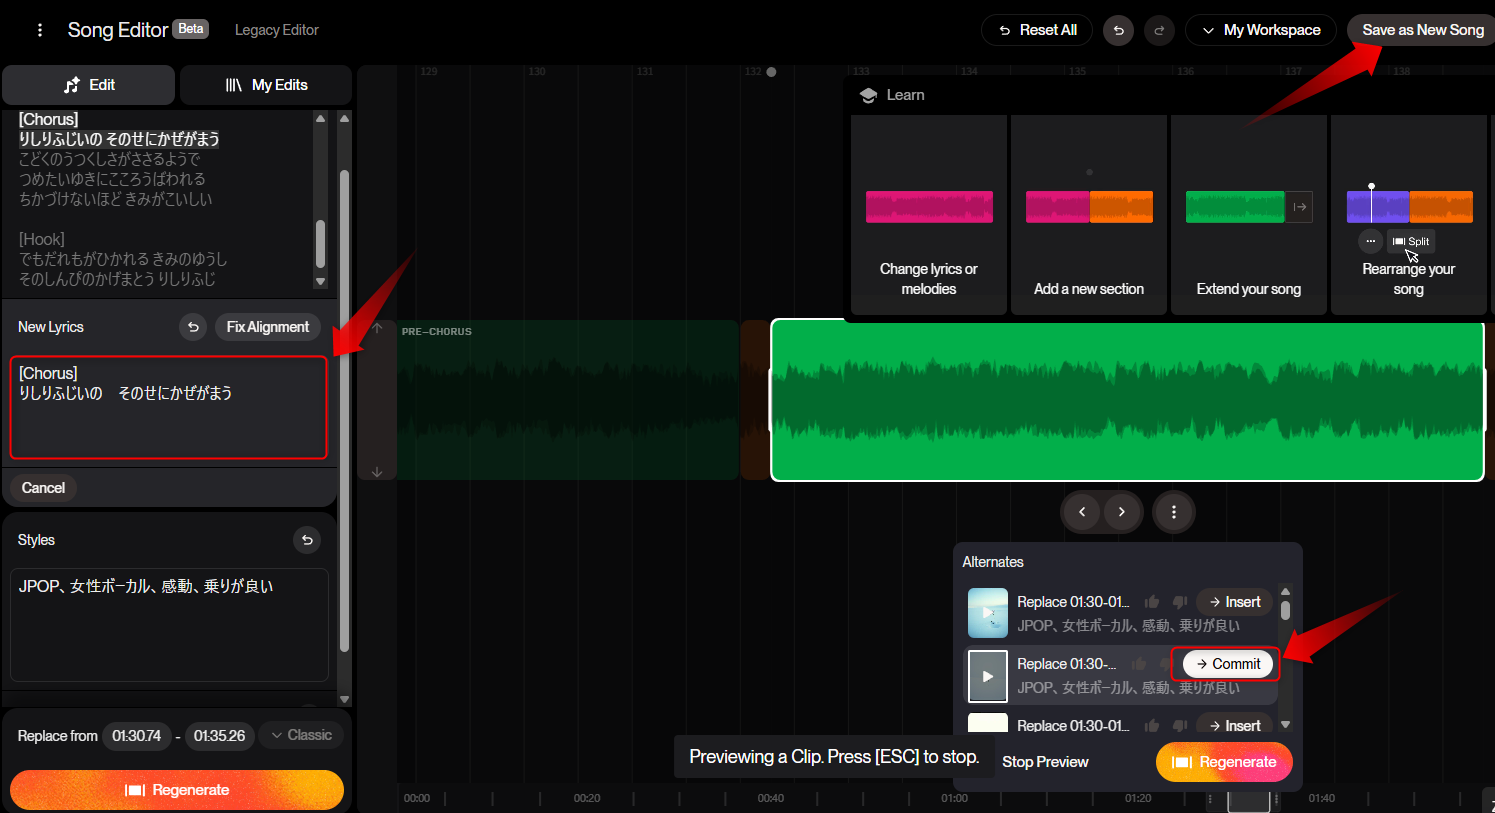Play the second alternate clip thumbnail

coord(987,676)
